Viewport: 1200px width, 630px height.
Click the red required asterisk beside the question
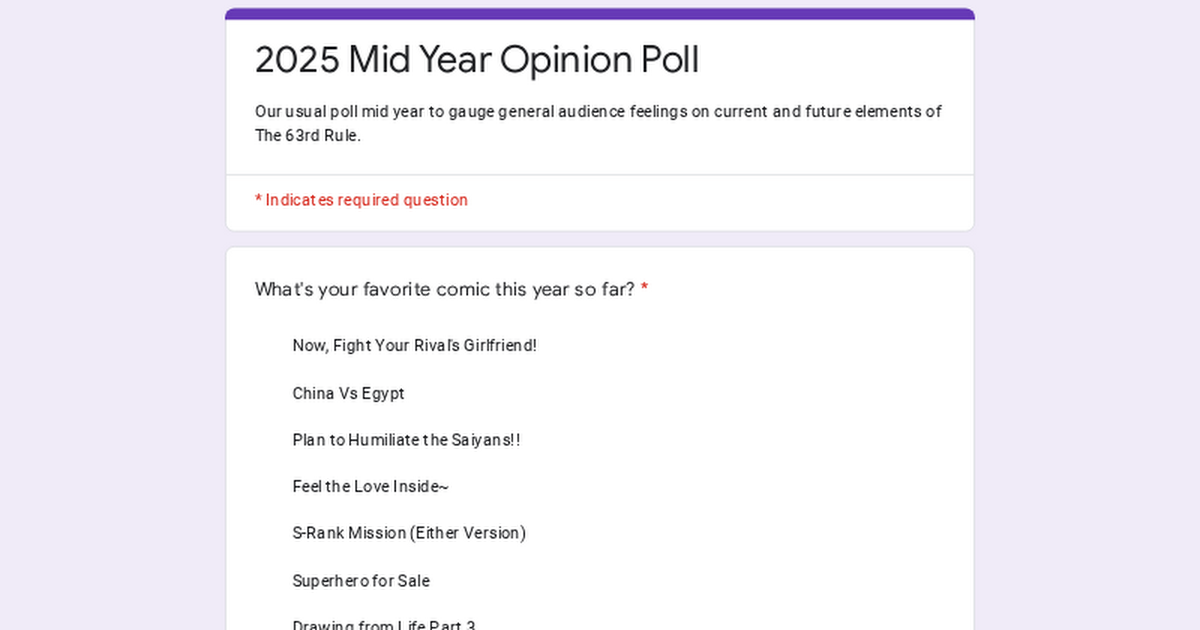tap(644, 289)
